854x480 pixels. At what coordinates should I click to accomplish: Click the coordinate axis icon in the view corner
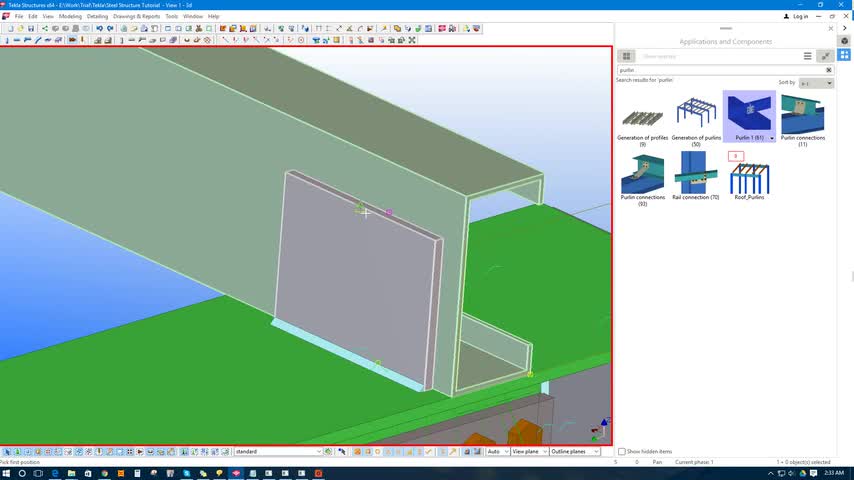(600, 429)
